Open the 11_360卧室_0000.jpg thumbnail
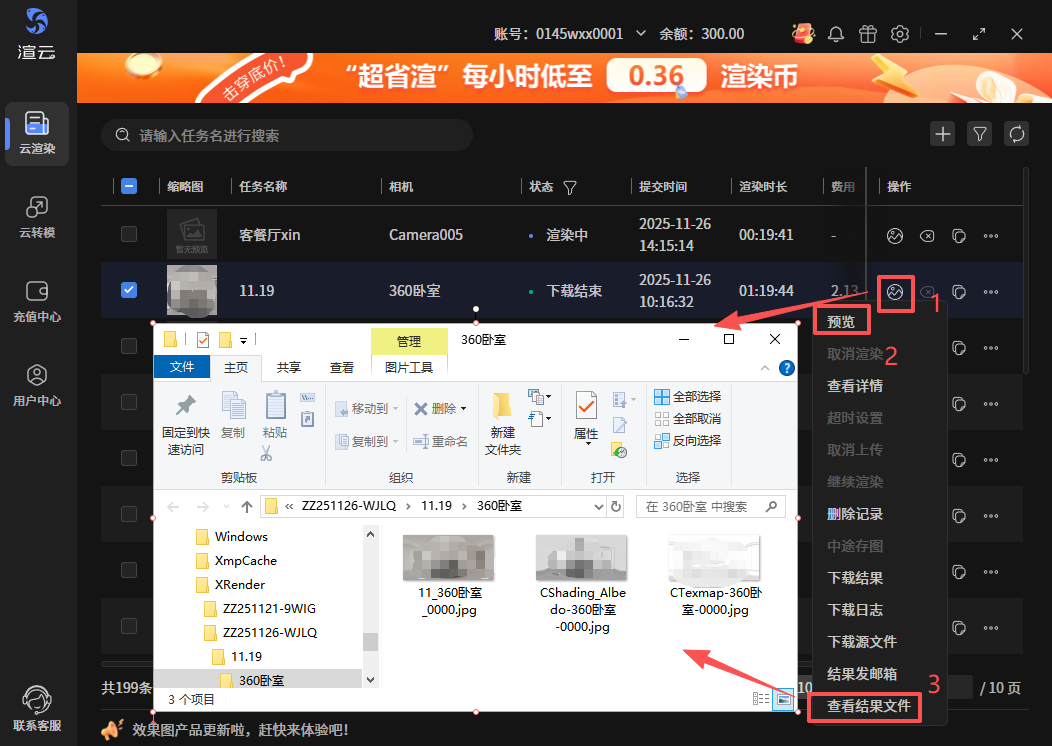 pos(448,558)
